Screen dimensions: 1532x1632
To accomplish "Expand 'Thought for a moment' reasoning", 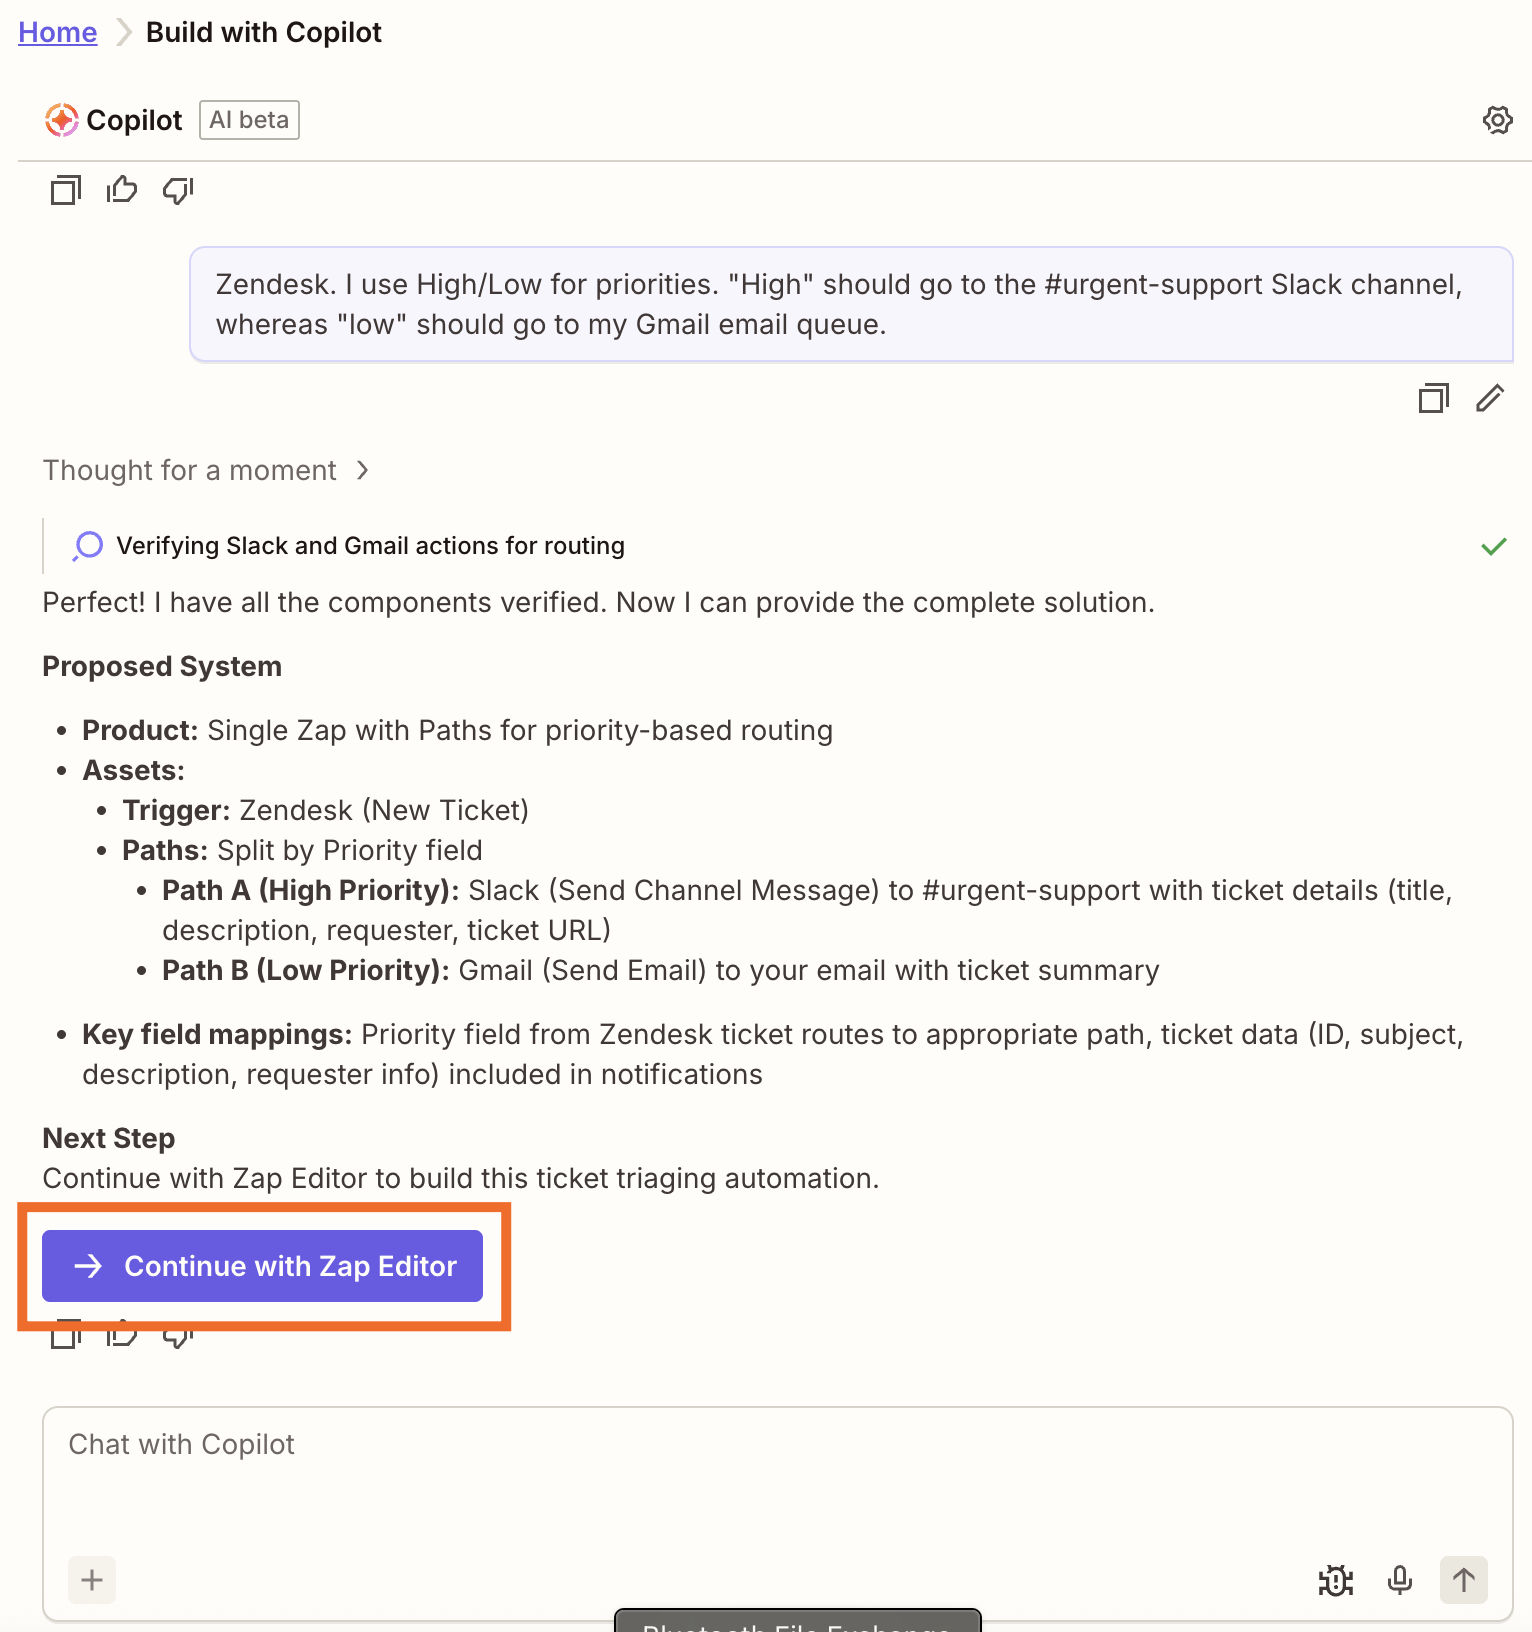I will [206, 470].
